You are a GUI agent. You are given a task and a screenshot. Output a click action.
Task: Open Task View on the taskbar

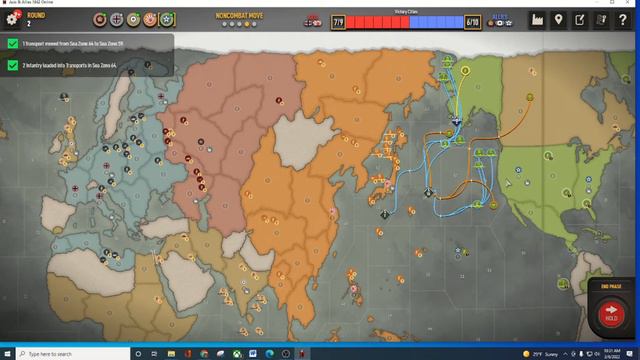point(154,353)
